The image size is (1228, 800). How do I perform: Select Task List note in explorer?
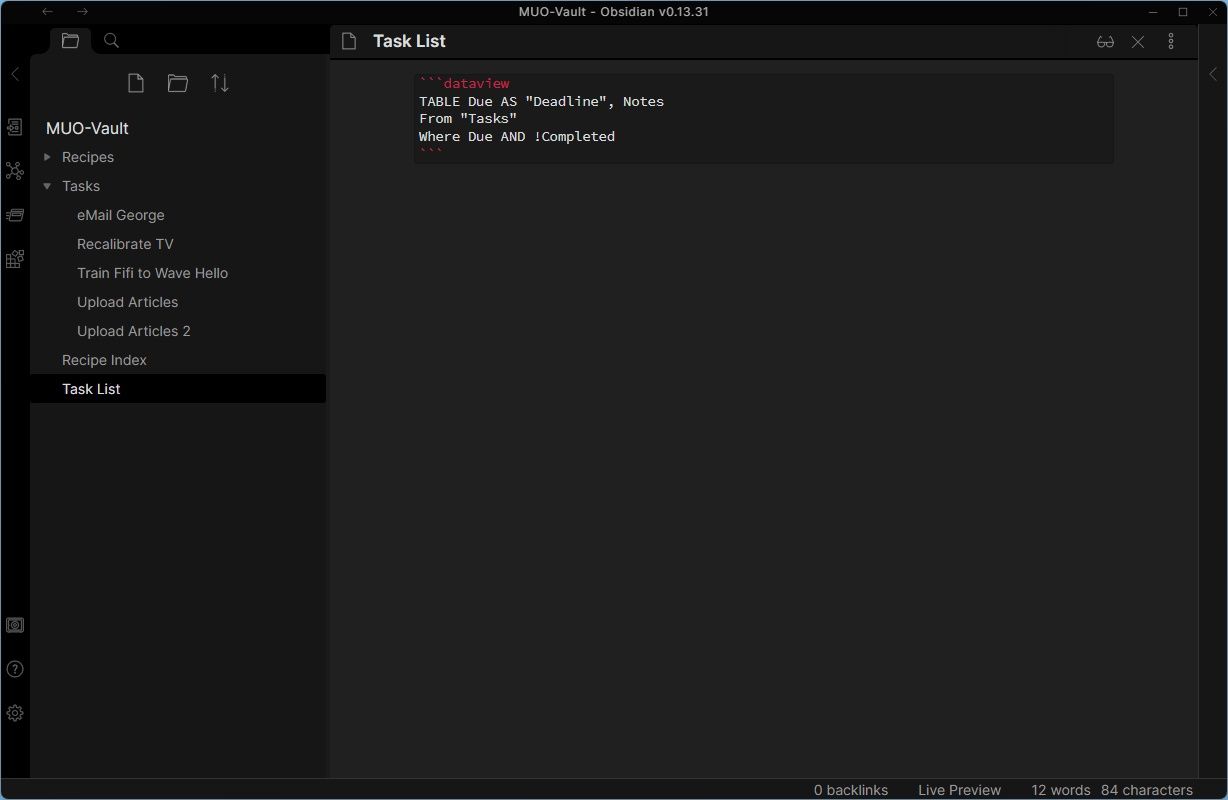(x=178, y=389)
